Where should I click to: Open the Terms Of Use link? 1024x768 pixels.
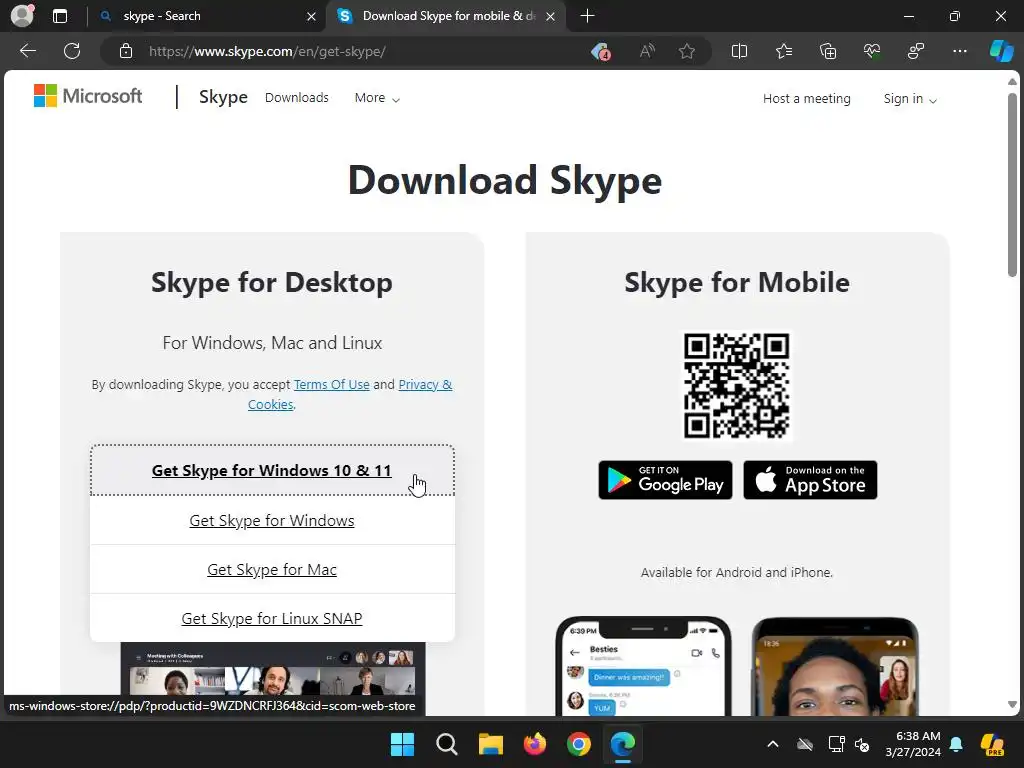pos(331,384)
